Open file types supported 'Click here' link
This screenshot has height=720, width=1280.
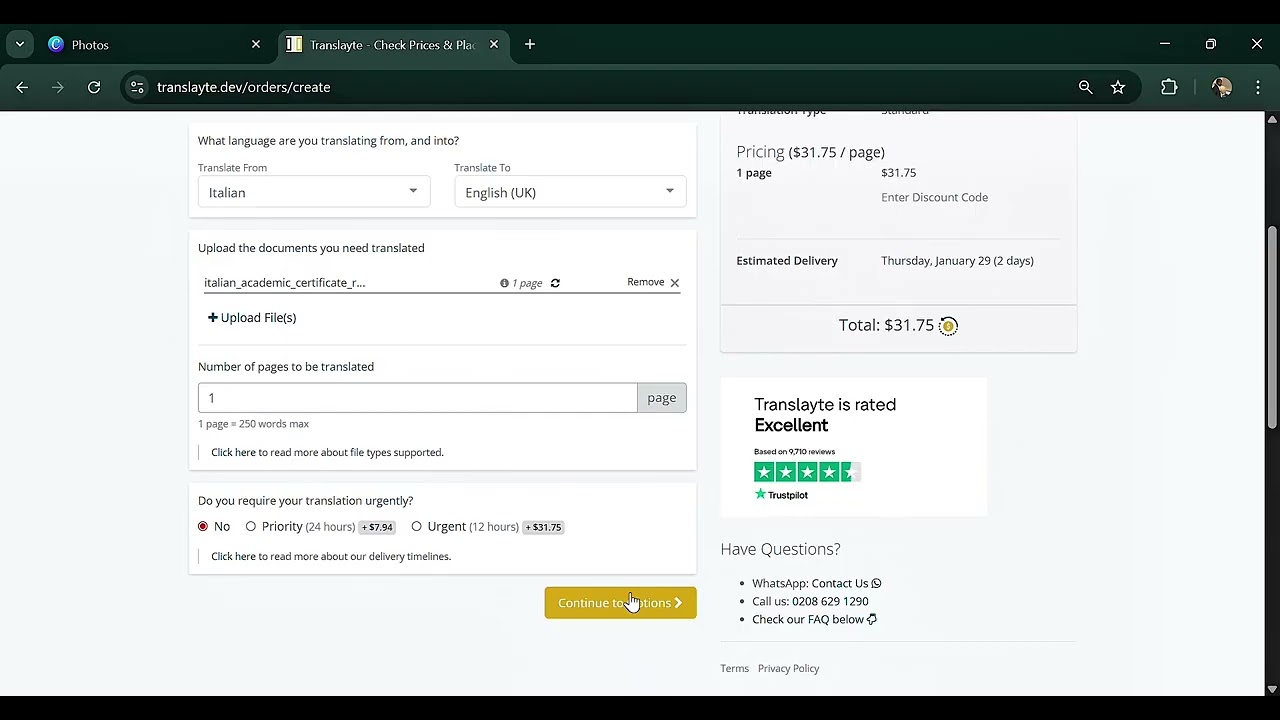point(233,452)
